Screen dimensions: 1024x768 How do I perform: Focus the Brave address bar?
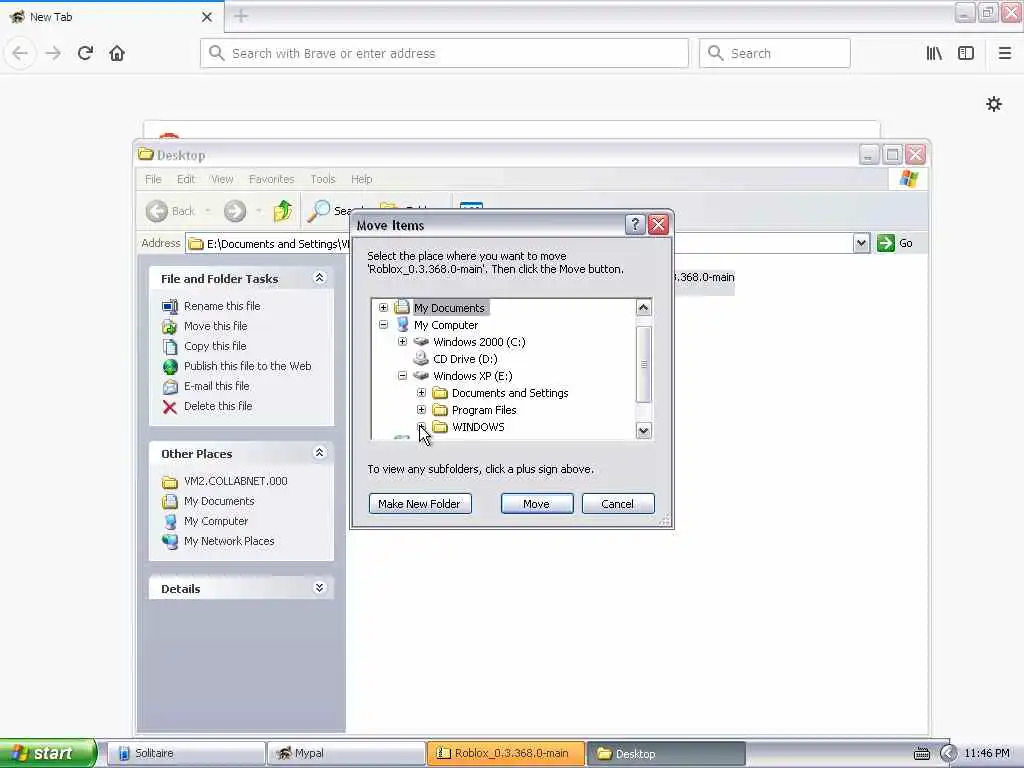[x=444, y=53]
